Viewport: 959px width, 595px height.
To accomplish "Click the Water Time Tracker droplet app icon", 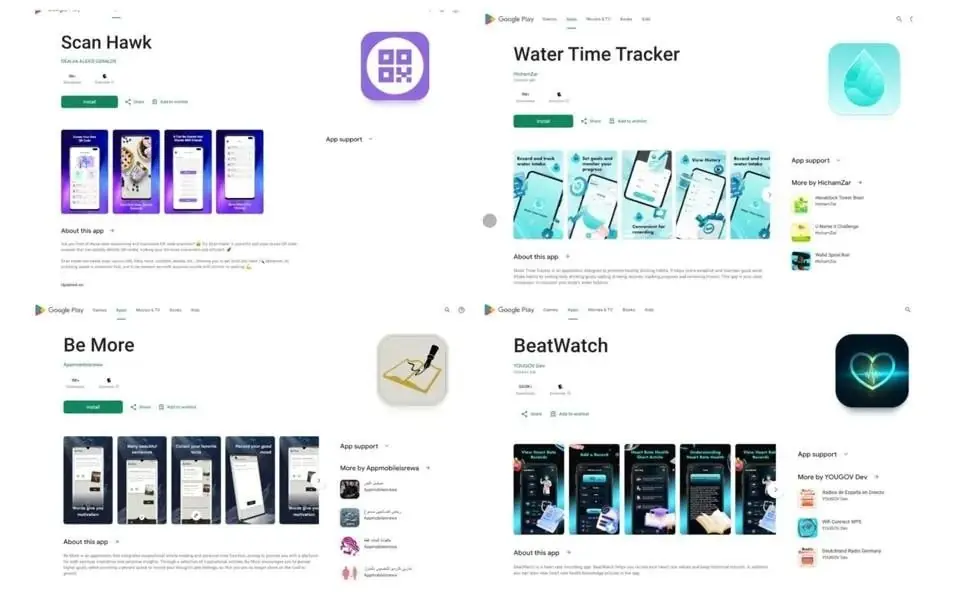I will pos(864,79).
